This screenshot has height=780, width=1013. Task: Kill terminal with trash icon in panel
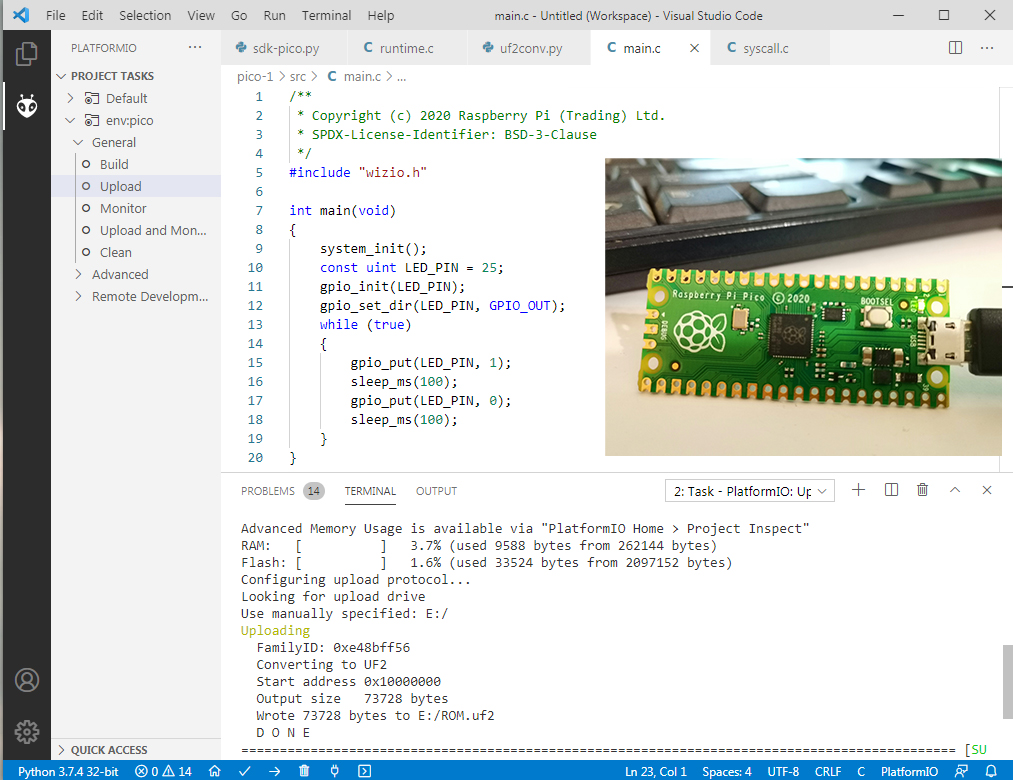[x=922, y=490]
